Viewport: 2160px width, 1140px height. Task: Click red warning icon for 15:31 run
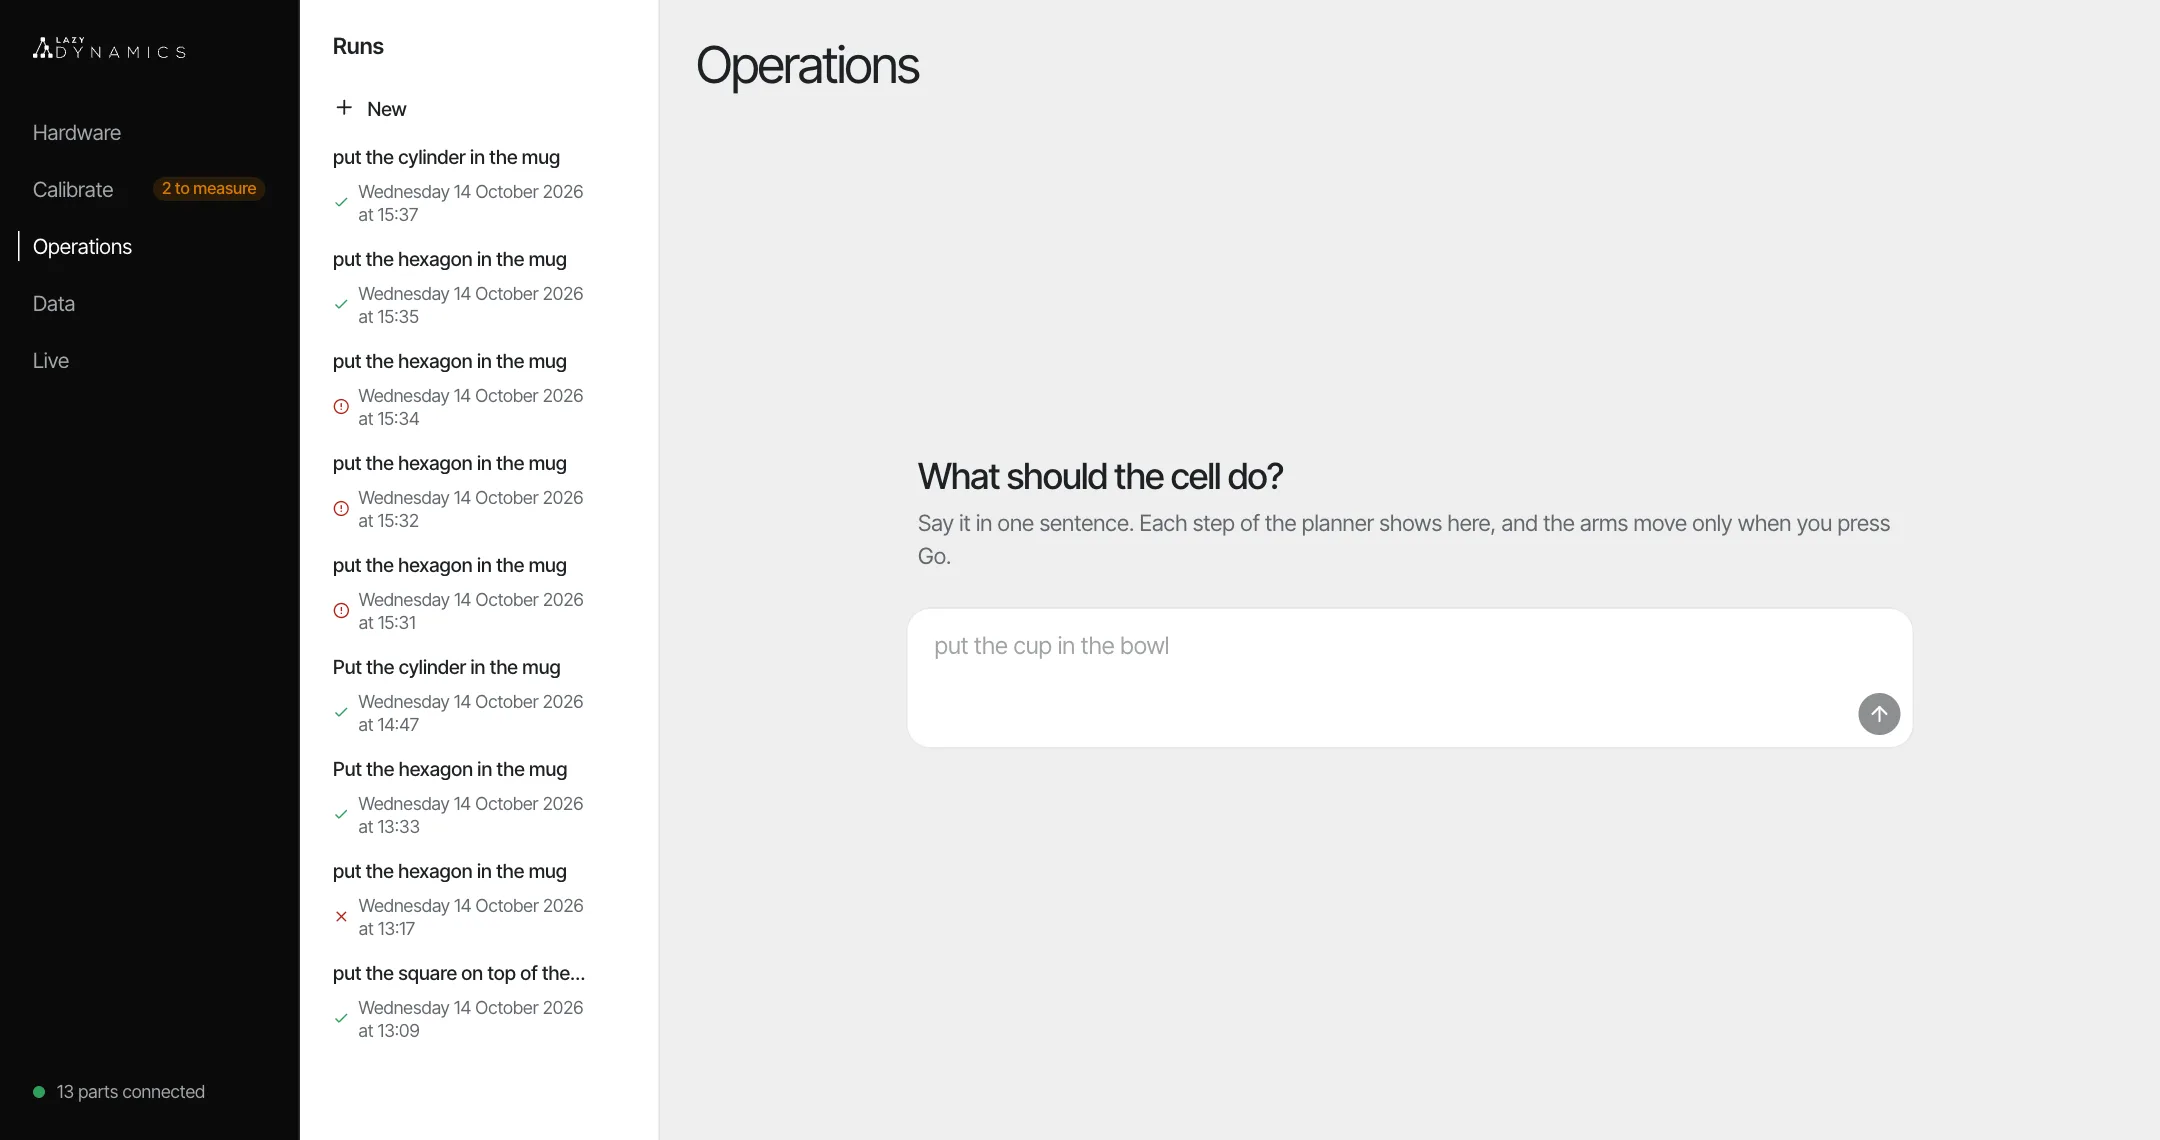pyautogui.click(x=341, y=611)
